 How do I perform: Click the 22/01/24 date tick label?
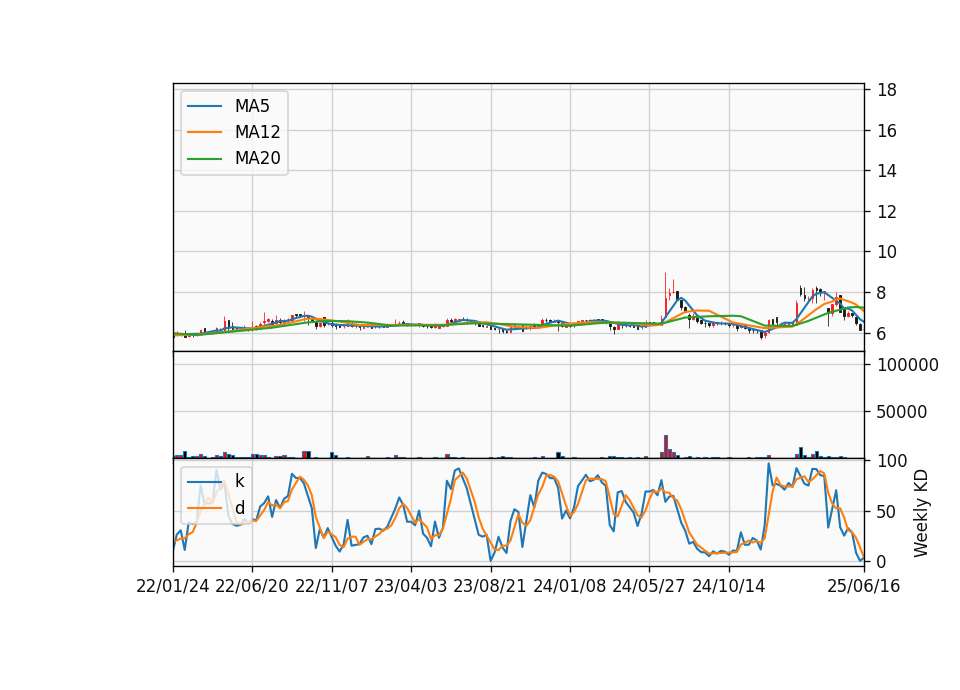[173, 586]
